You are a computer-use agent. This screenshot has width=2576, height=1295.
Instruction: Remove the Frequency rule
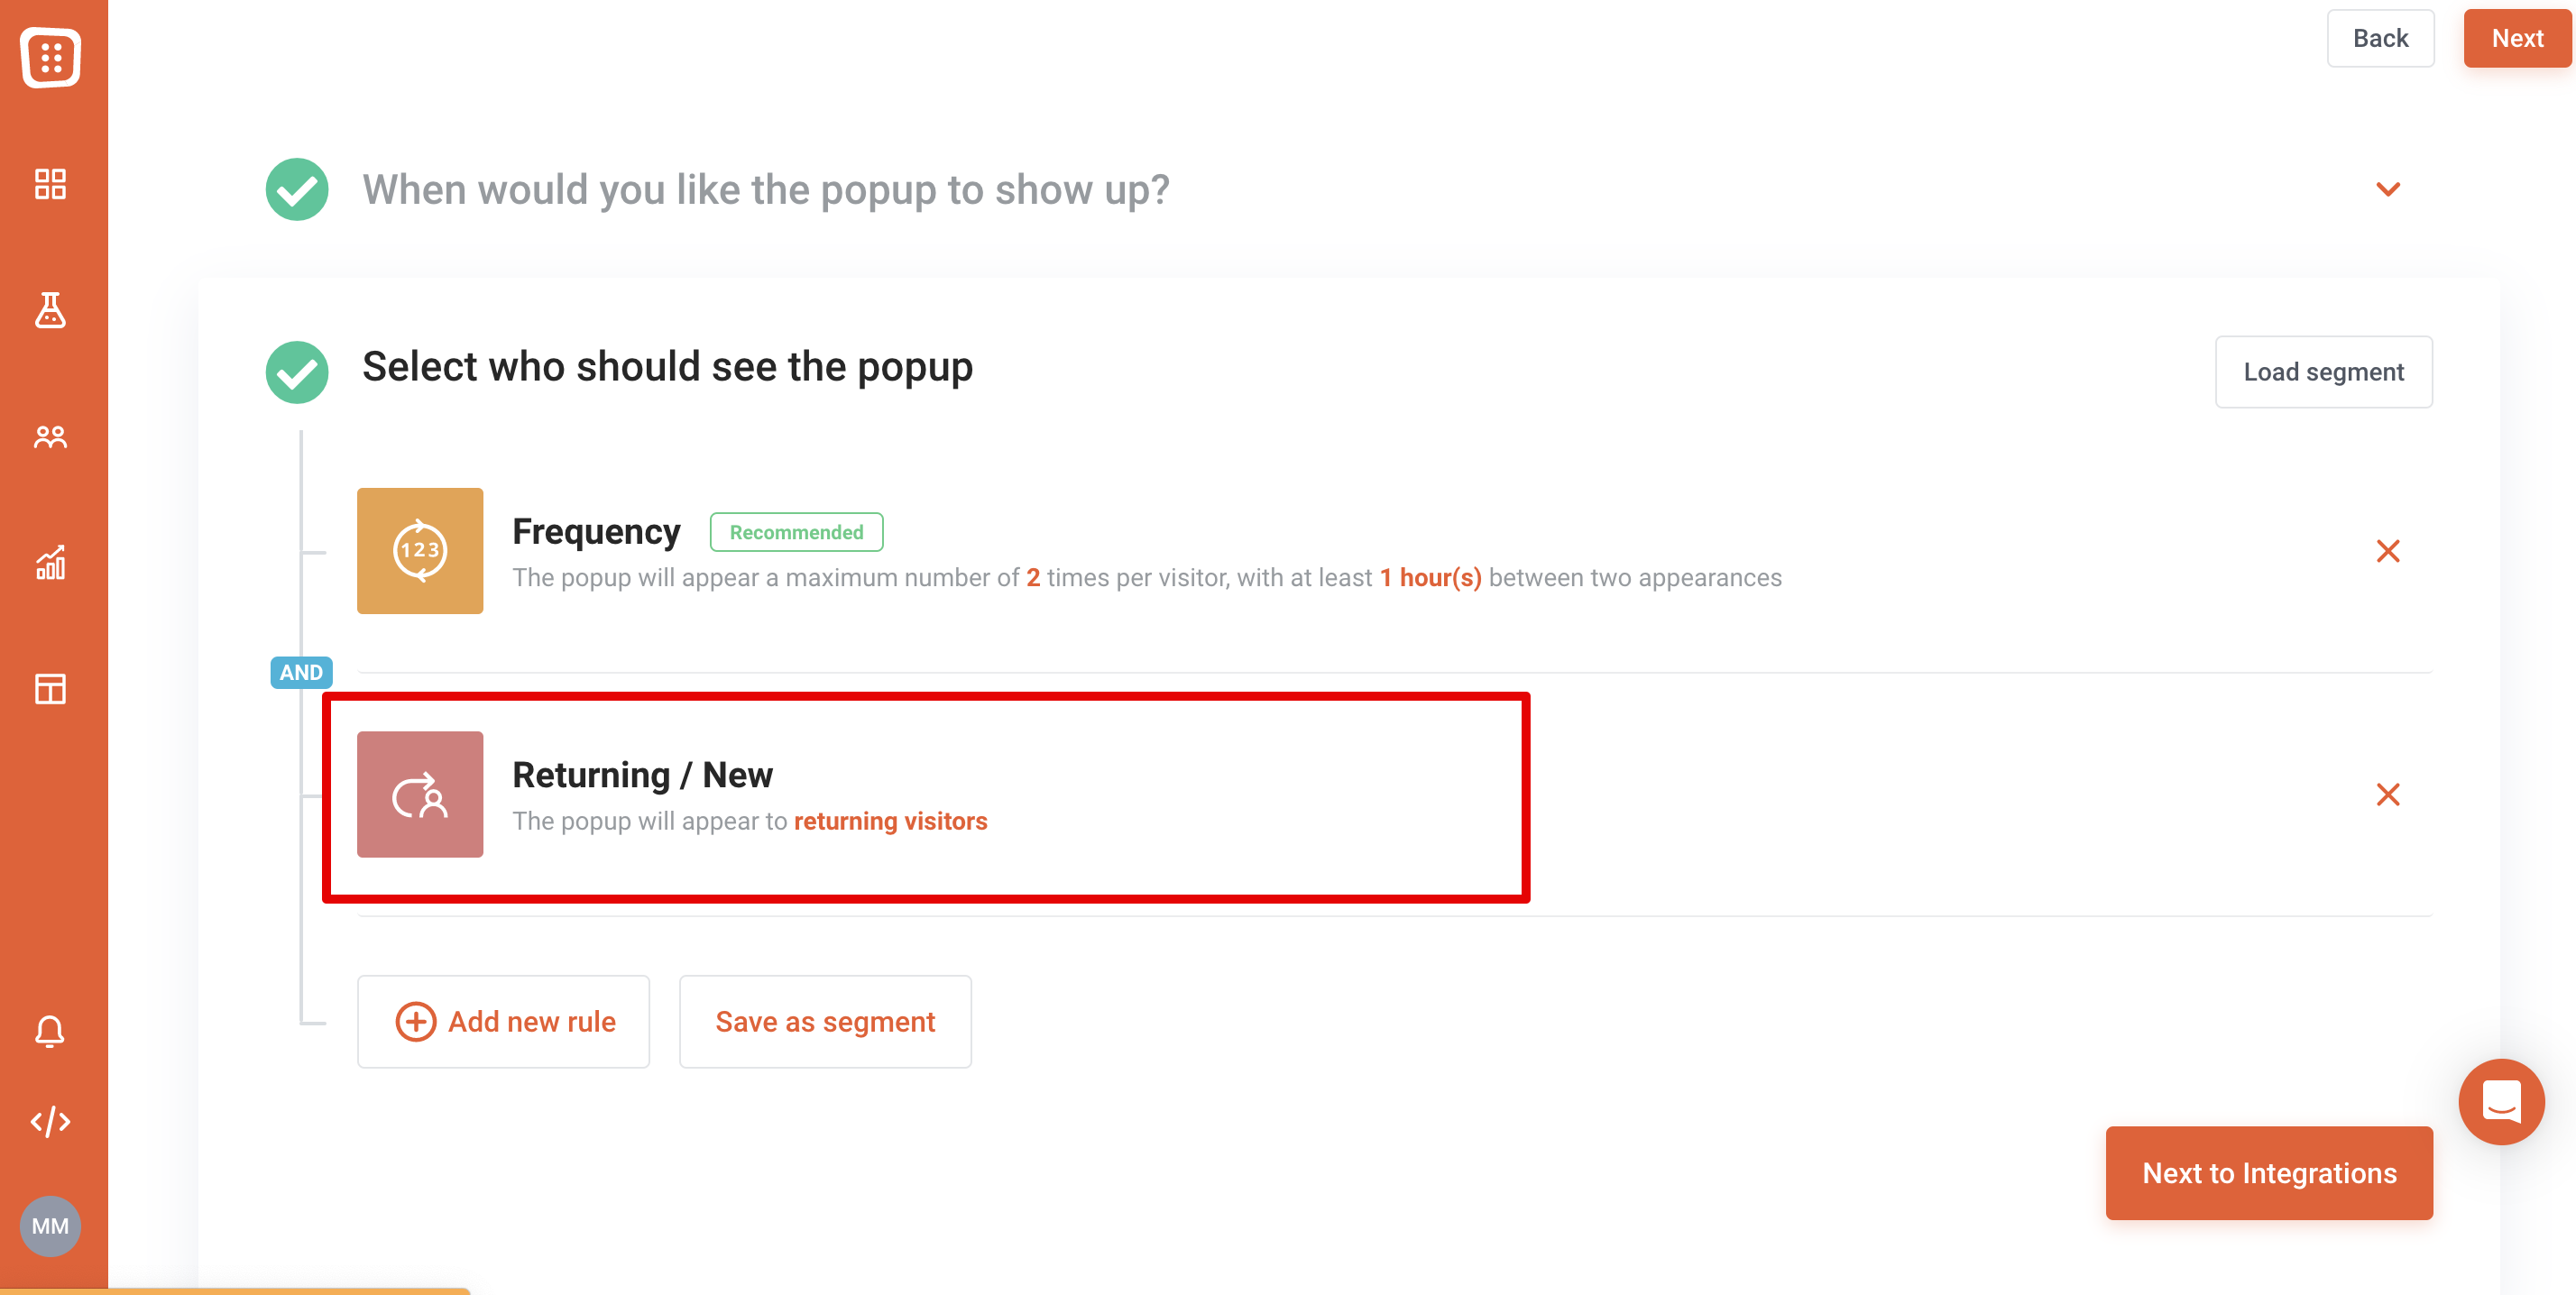click(x=2388, y=551)
